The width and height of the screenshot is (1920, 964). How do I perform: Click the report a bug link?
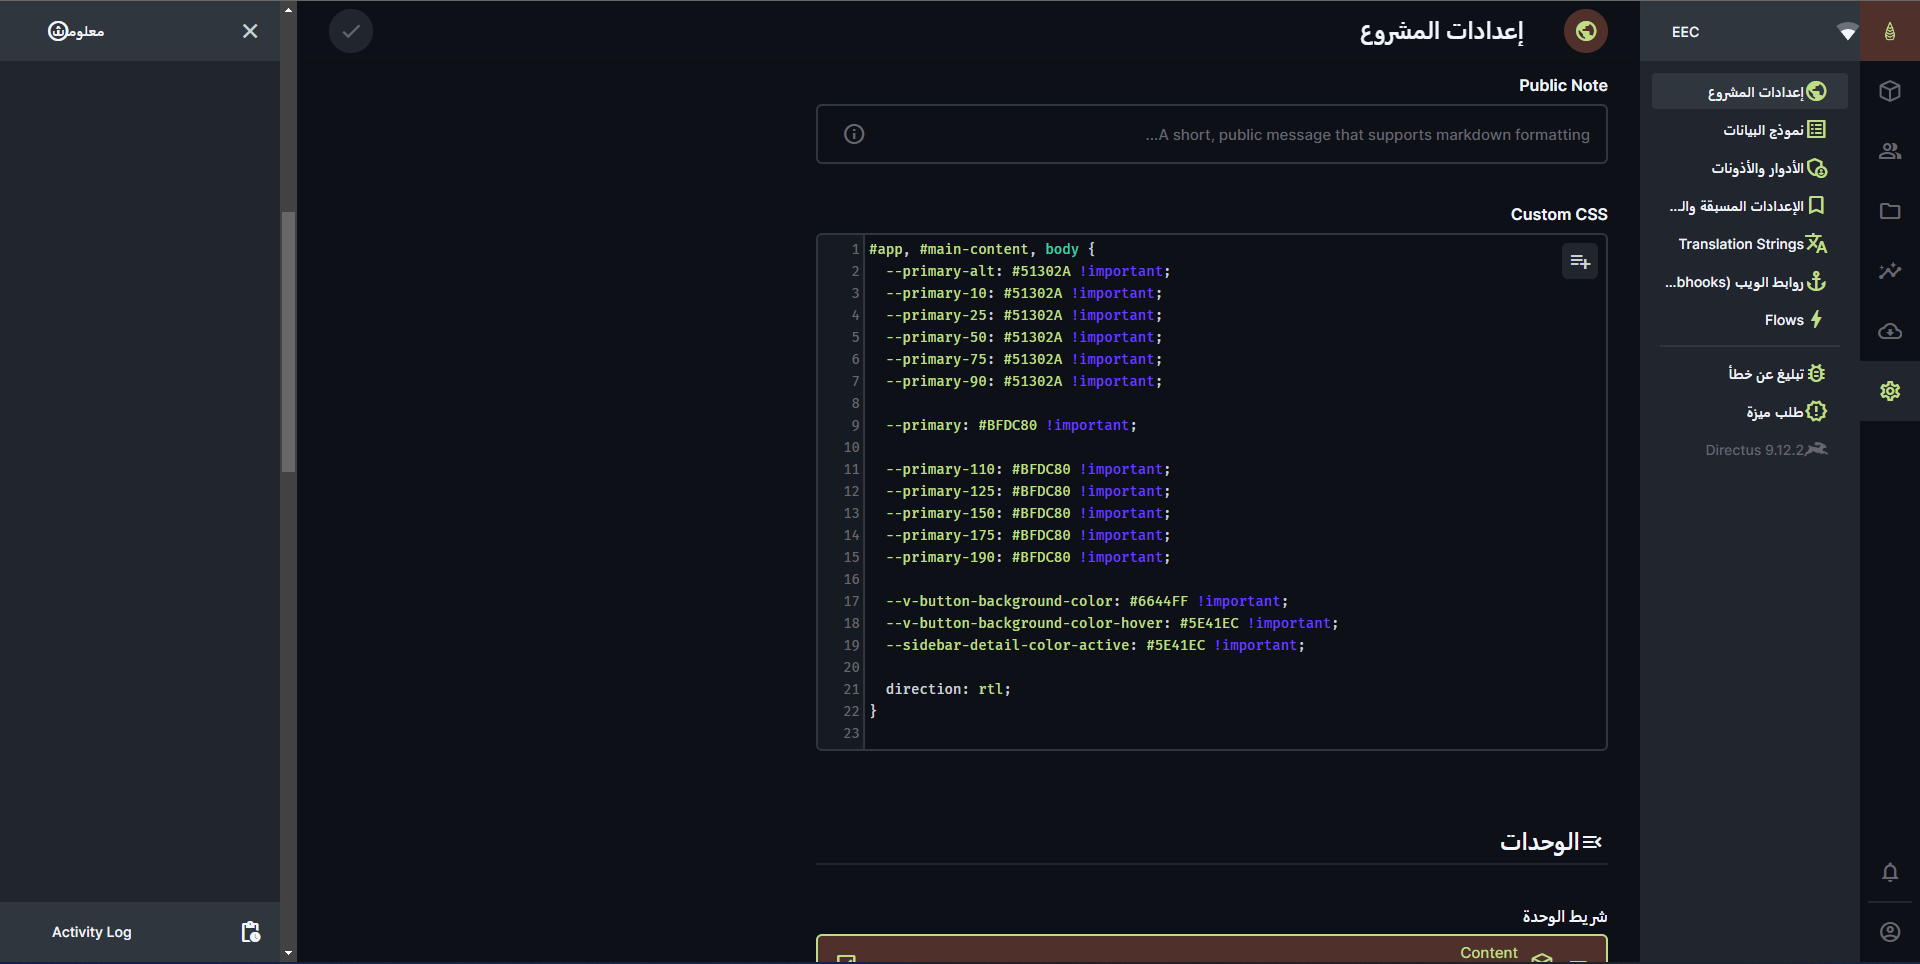click(x=1750, y=374)
